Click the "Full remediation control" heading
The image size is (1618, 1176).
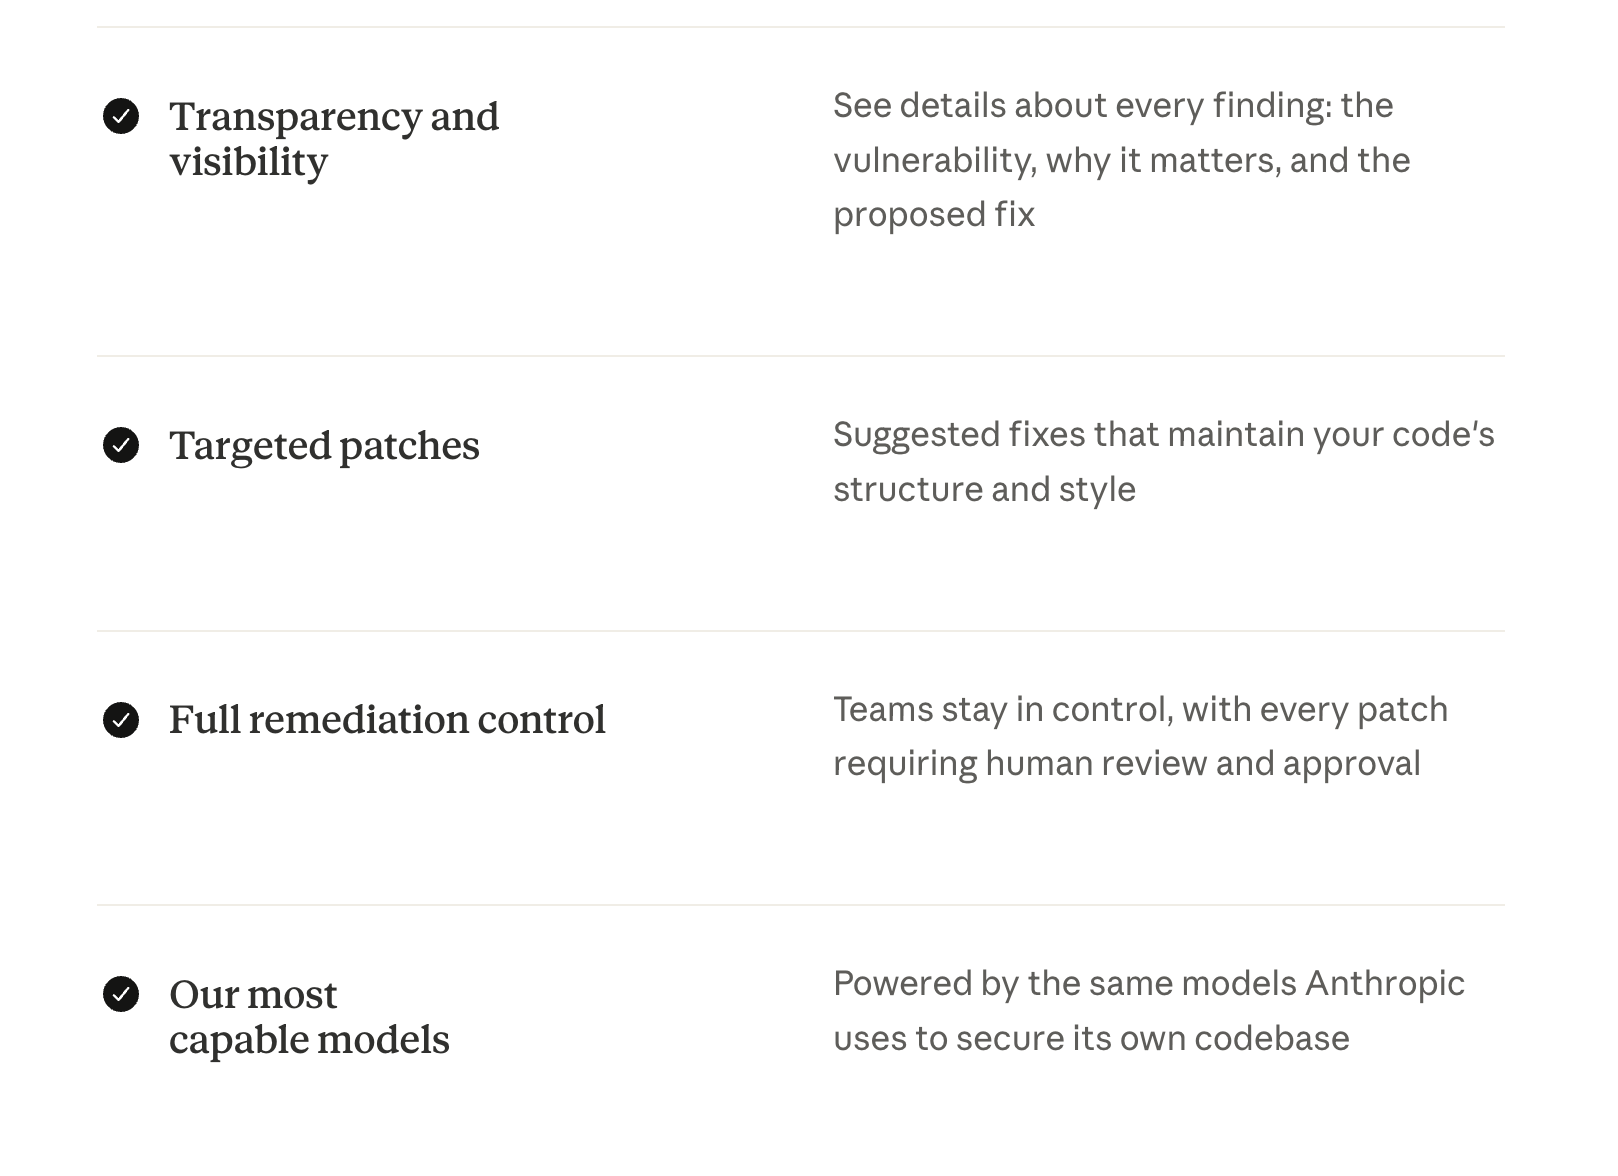tap(387, 720)
